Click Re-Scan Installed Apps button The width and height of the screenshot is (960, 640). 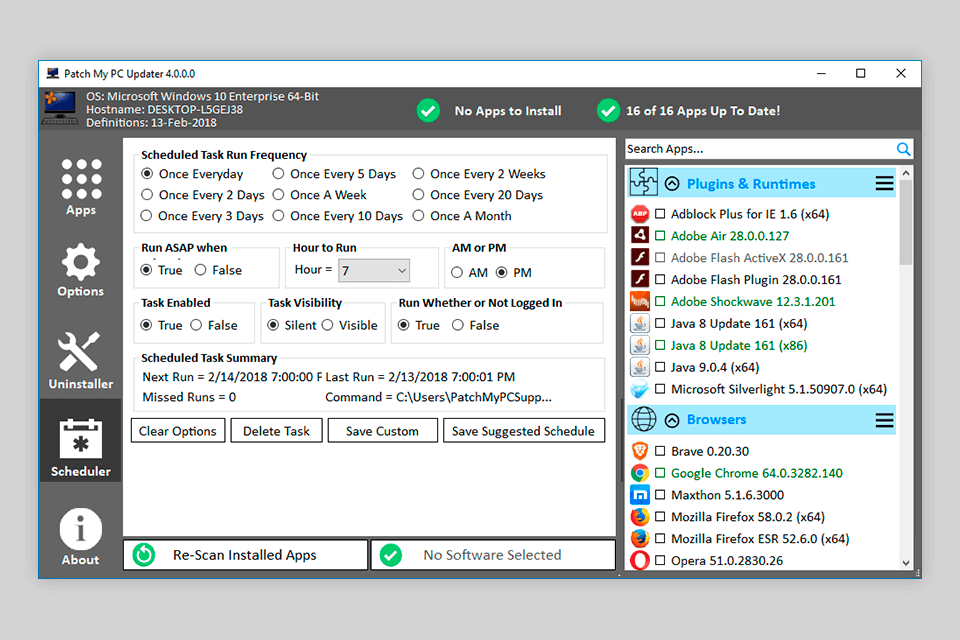[x=246, y=555]
